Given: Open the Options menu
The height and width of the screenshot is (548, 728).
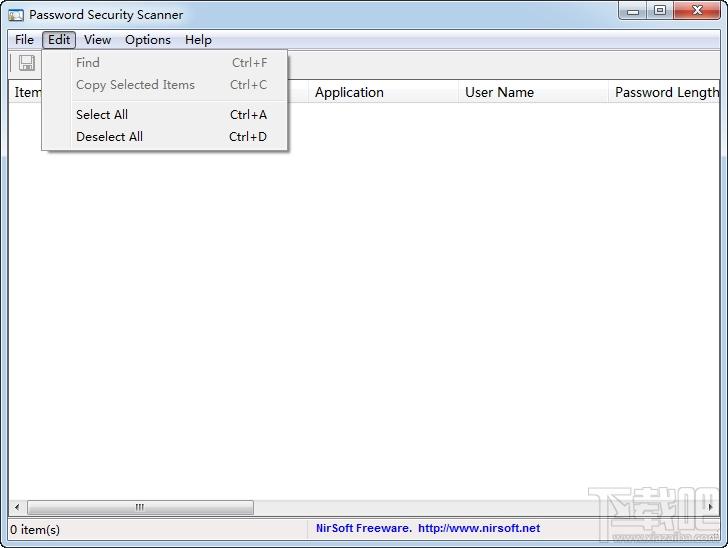Looking at the screenshot, I should pos(148,40).
